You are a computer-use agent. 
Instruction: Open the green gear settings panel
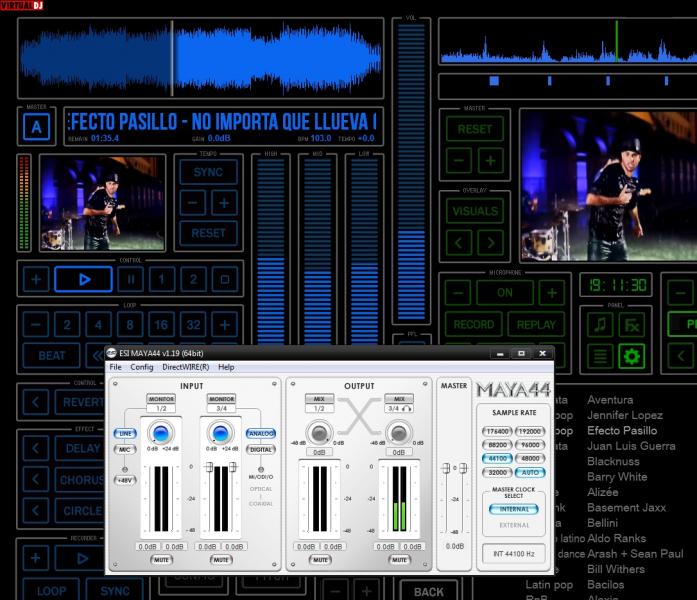633,355
